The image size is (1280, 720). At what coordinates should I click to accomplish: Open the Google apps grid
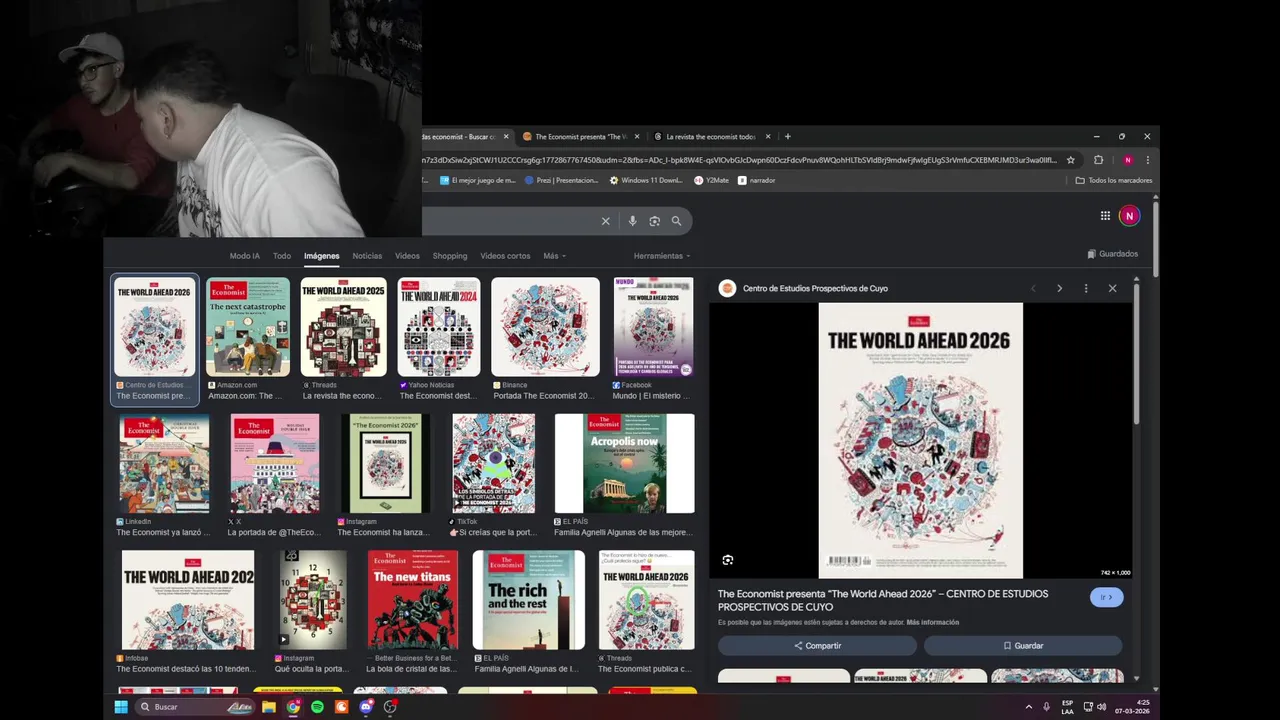(x=1105, y=215)
